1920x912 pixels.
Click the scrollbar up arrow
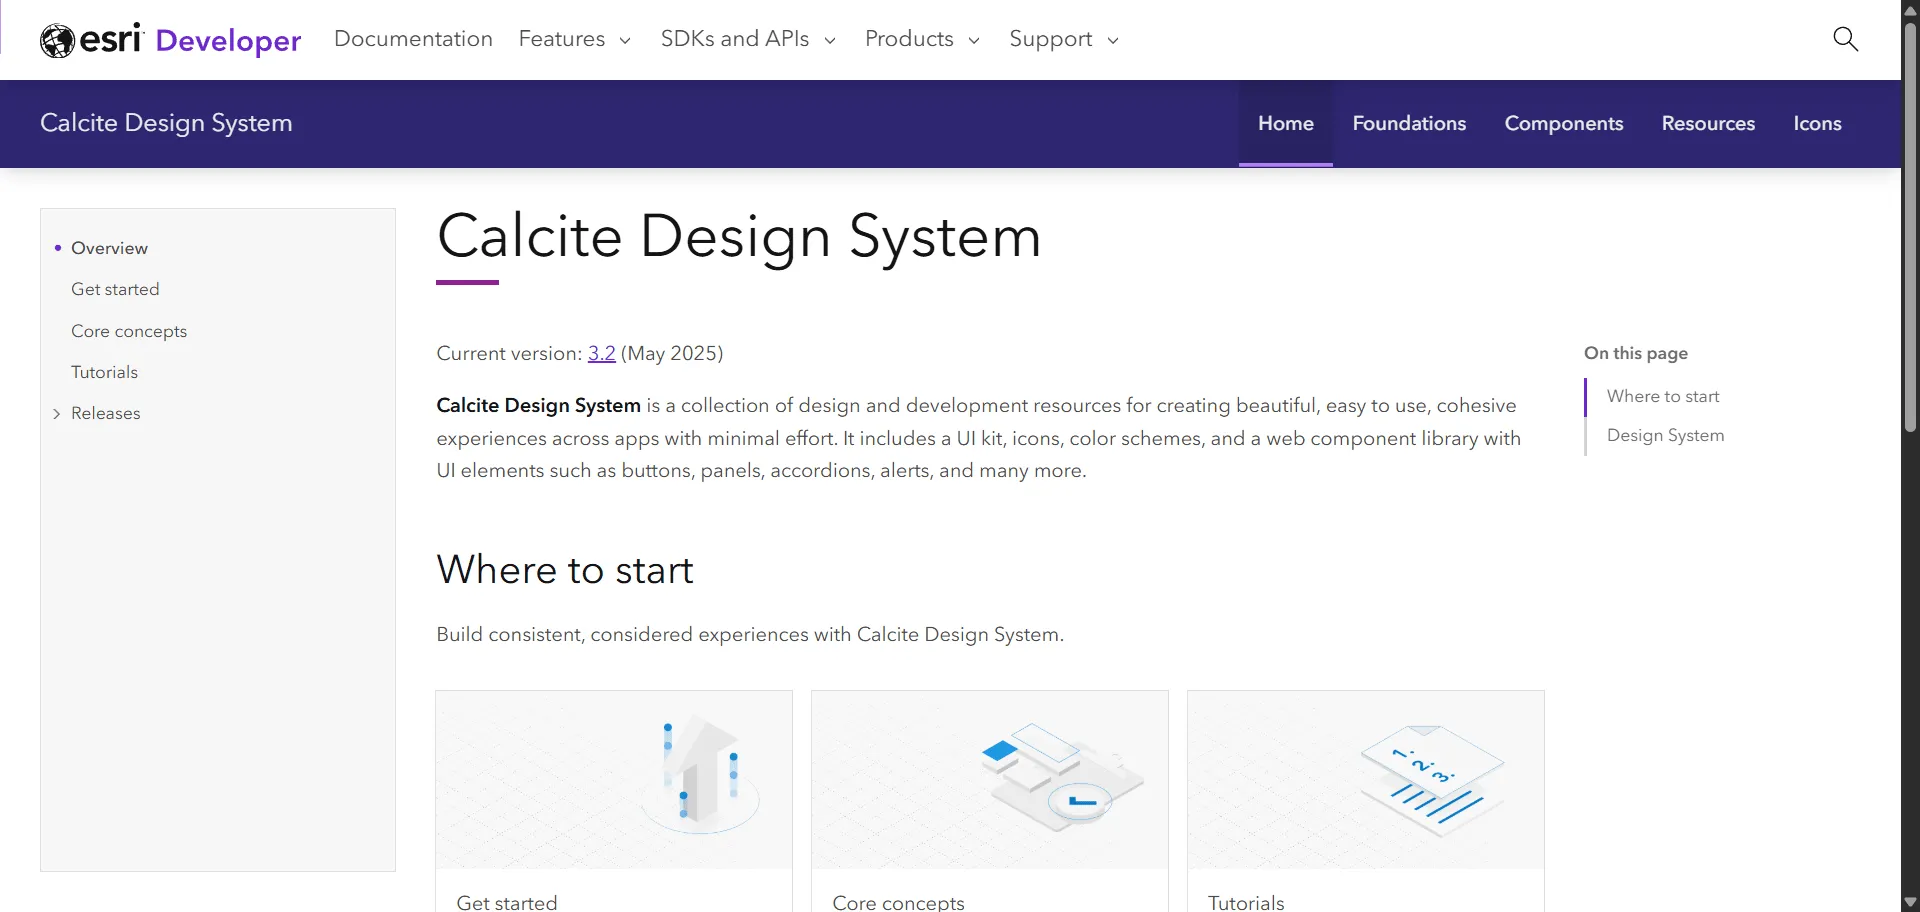[1910, 9]
